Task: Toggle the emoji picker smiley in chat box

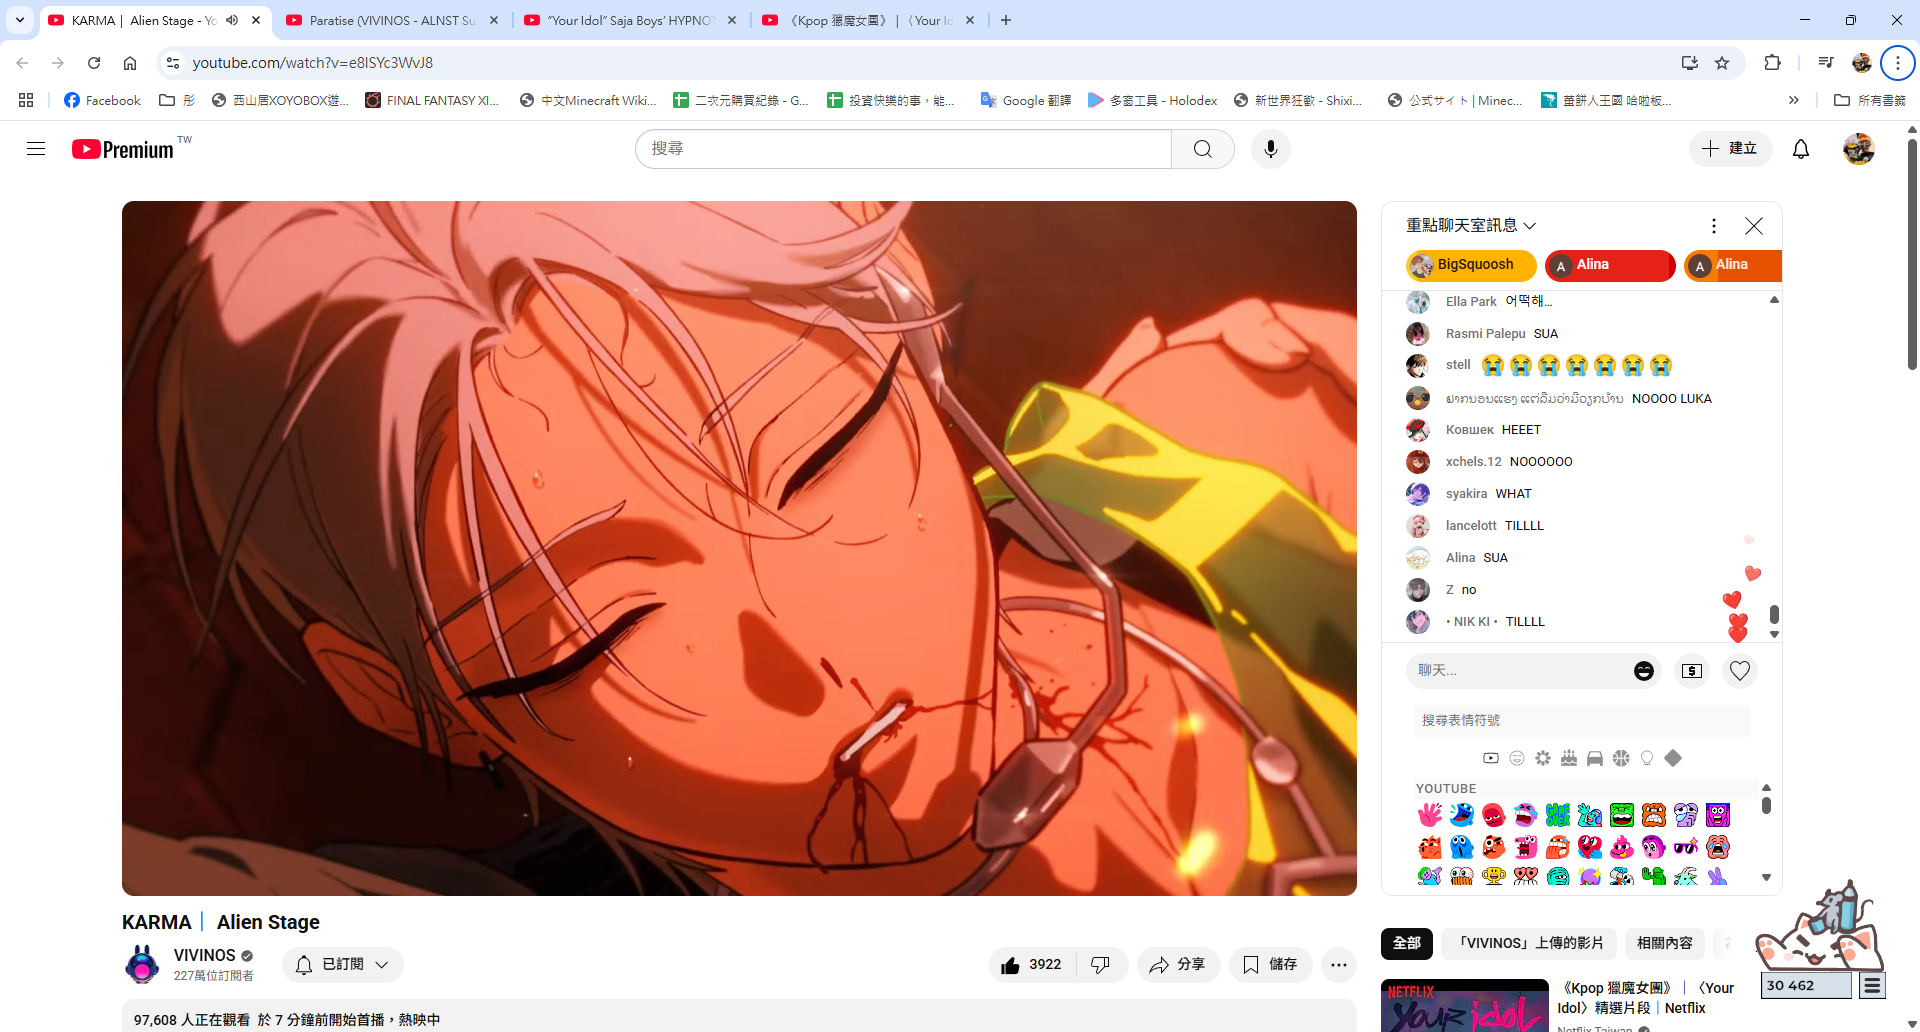Action: 1644,671
